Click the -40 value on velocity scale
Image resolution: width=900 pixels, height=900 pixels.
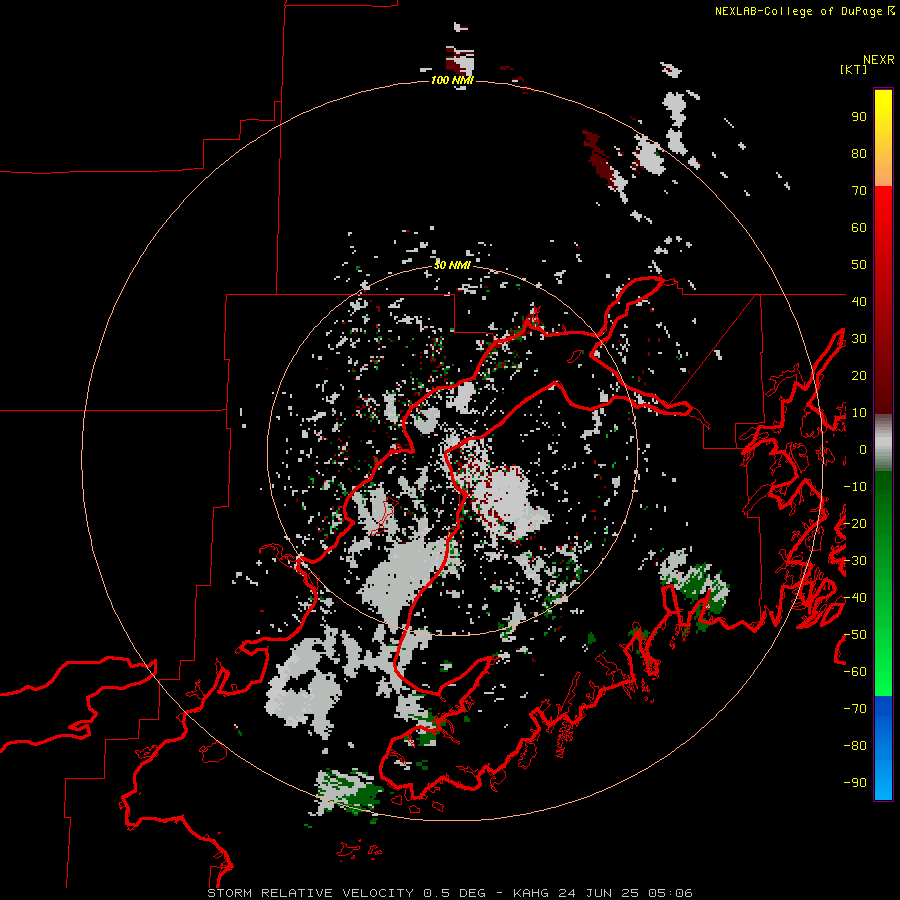tap(855, 598)
